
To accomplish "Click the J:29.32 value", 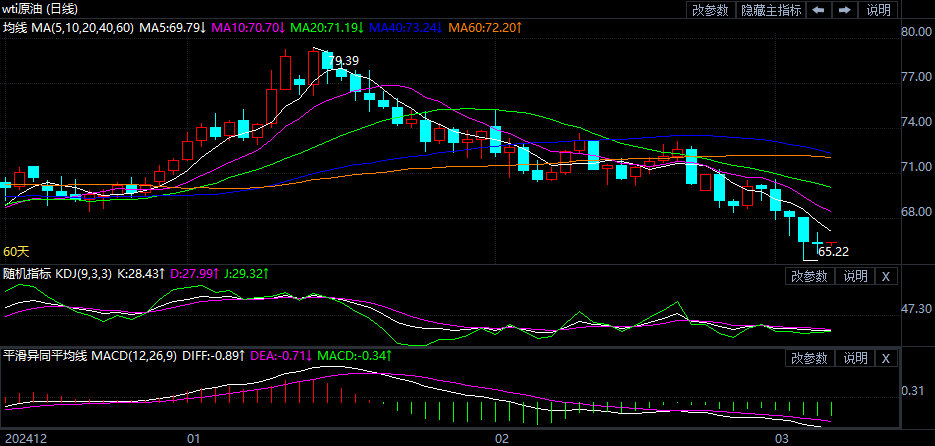I will [x=246, y=274].
